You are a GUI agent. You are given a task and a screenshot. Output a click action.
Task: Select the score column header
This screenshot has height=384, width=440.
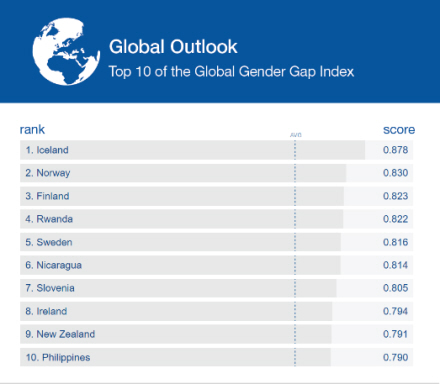[x=399, y=129]
